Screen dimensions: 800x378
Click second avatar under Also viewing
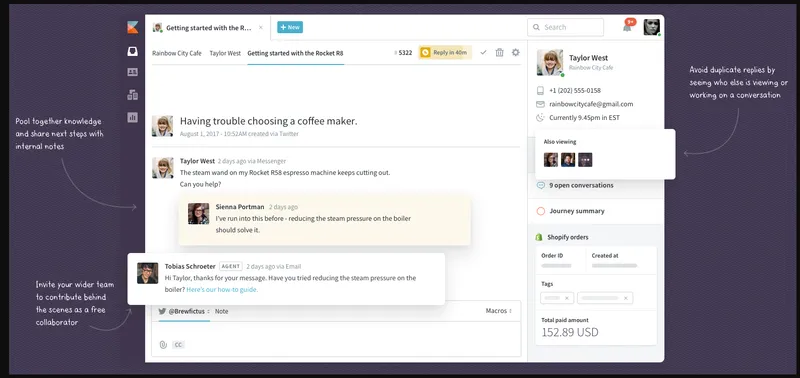coord(568,160)
